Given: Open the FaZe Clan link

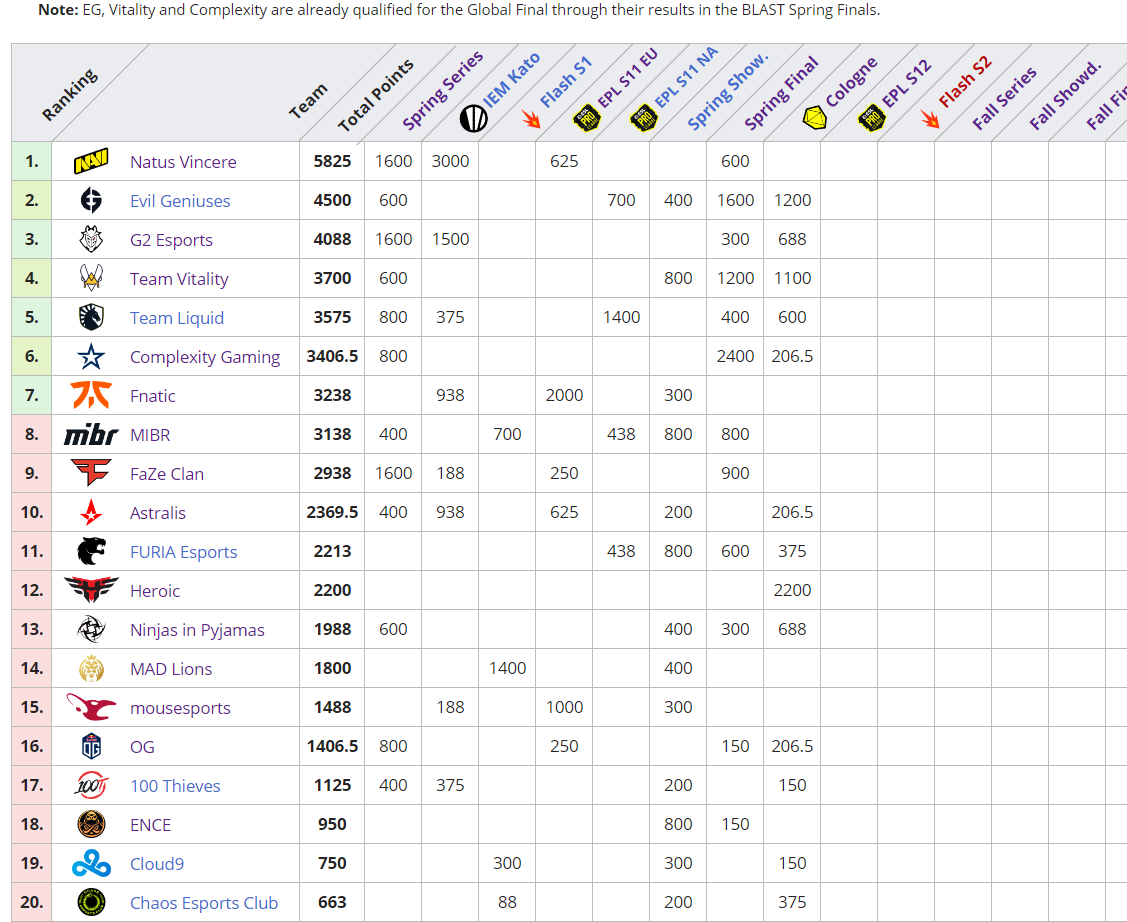Looking at the screenshot, I should pyautogui.click(x=167, y=474).
